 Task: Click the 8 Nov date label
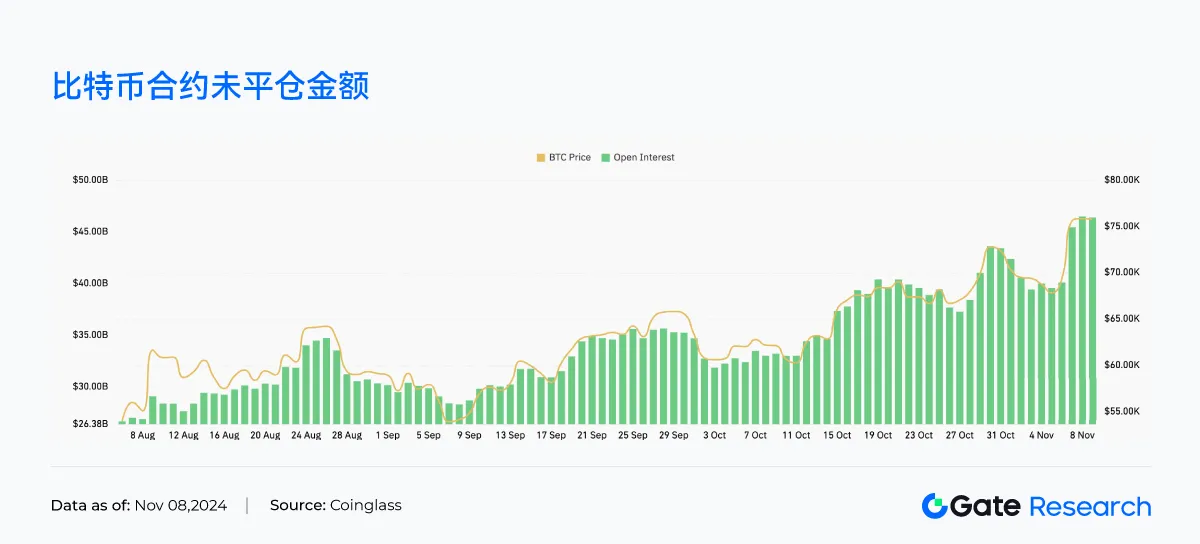pos(1082,436)
